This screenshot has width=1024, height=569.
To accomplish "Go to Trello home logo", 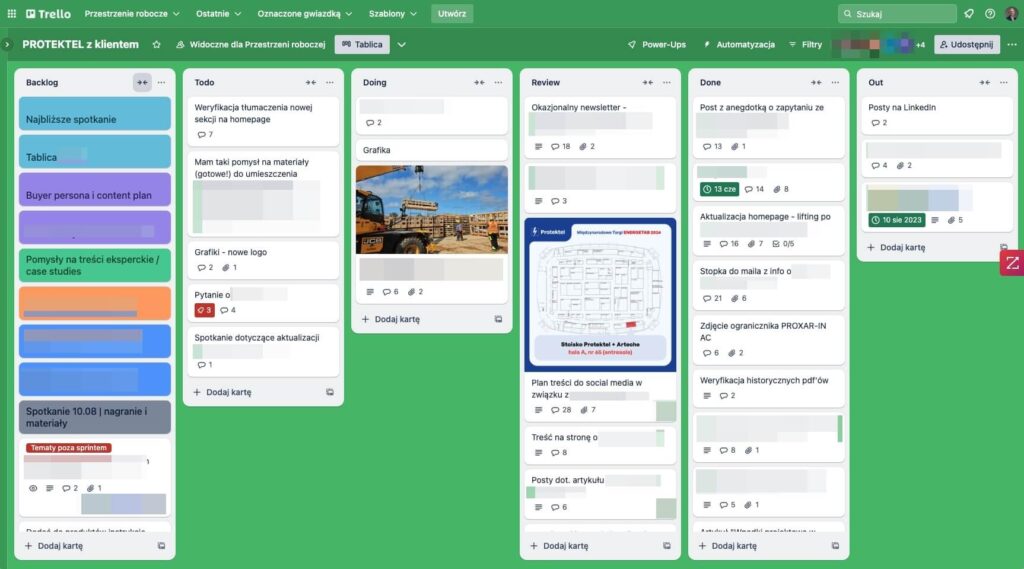I will (48, 13).
